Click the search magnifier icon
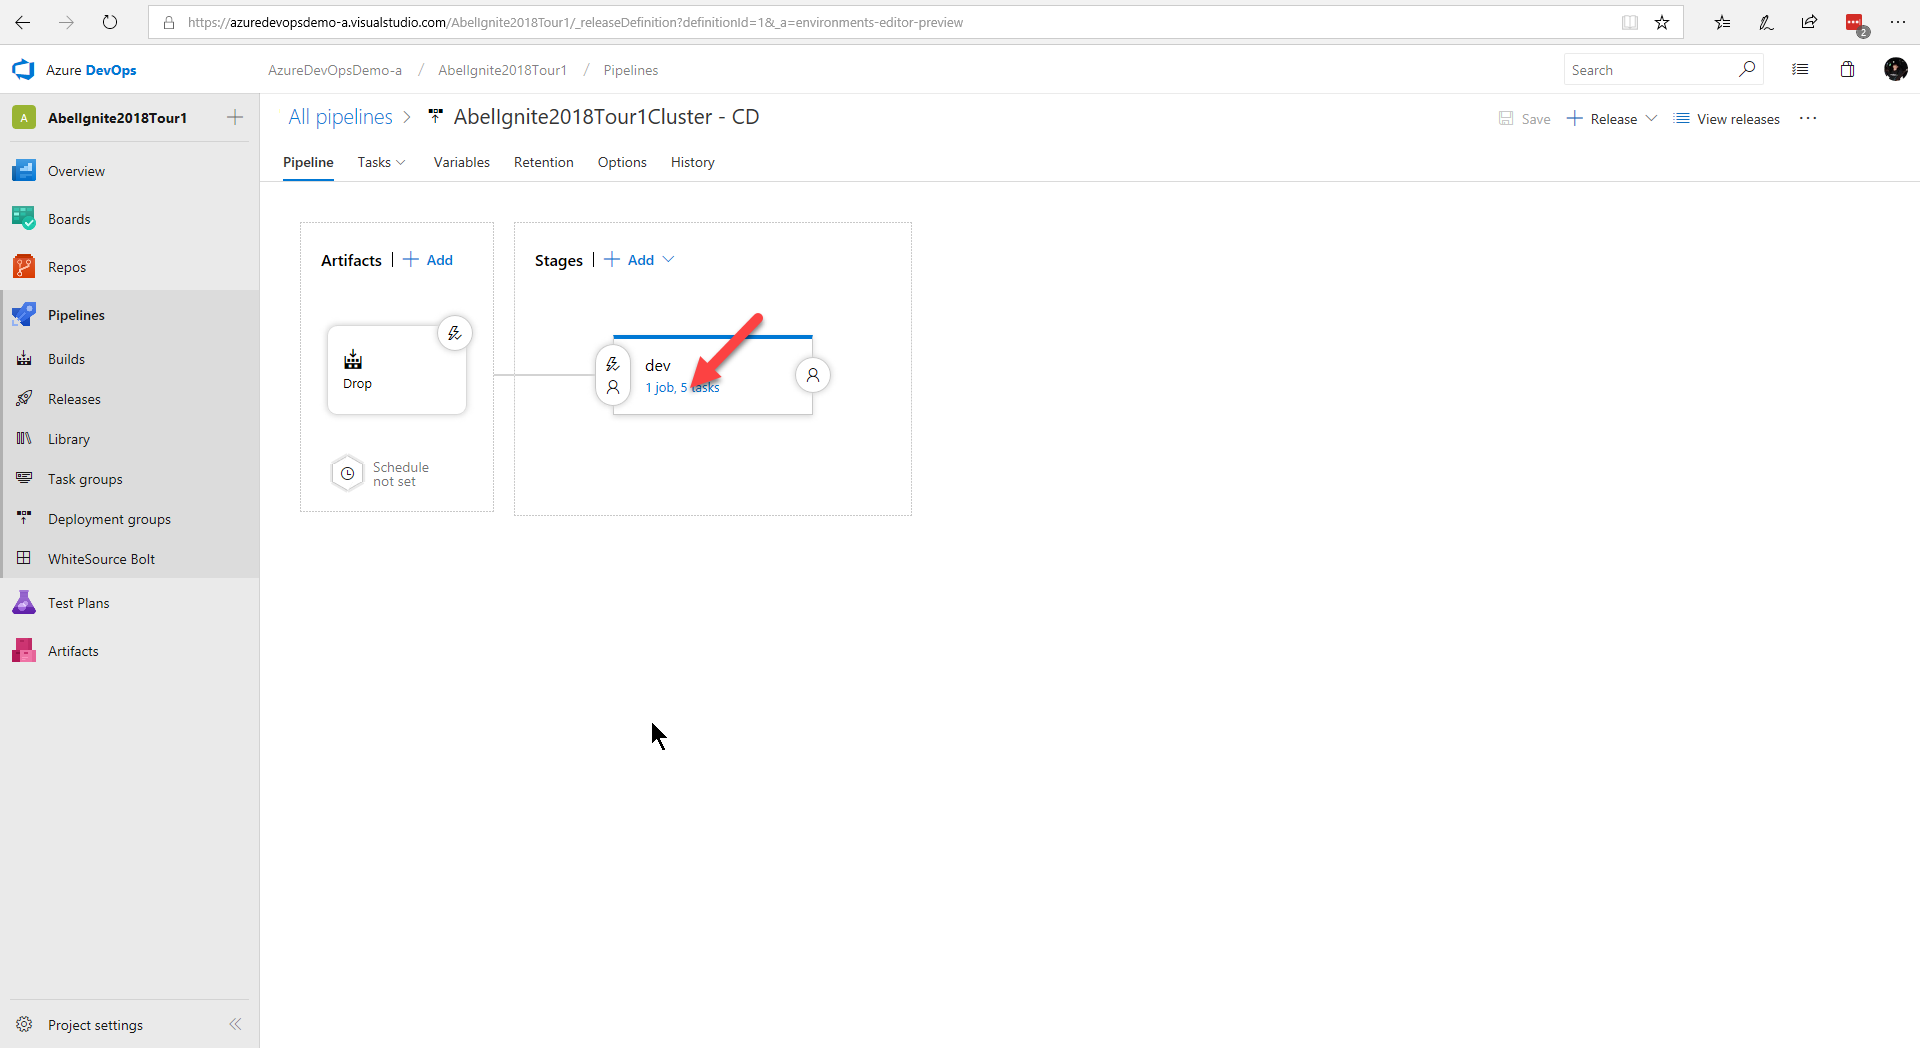Viewport: 1920px width, 1048px height. click(1747, 69)
